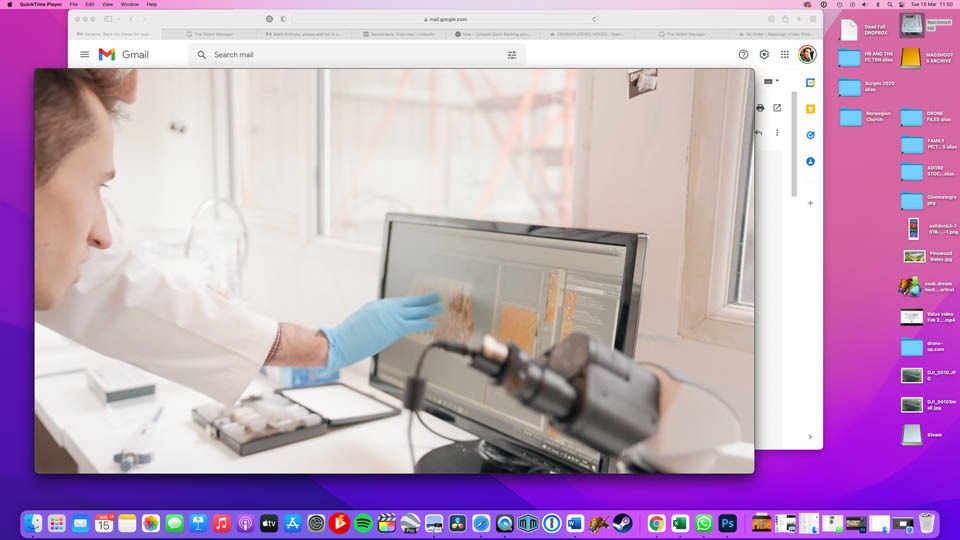Open Finder from the Dock
960x540 pixels.
(33, 523)
